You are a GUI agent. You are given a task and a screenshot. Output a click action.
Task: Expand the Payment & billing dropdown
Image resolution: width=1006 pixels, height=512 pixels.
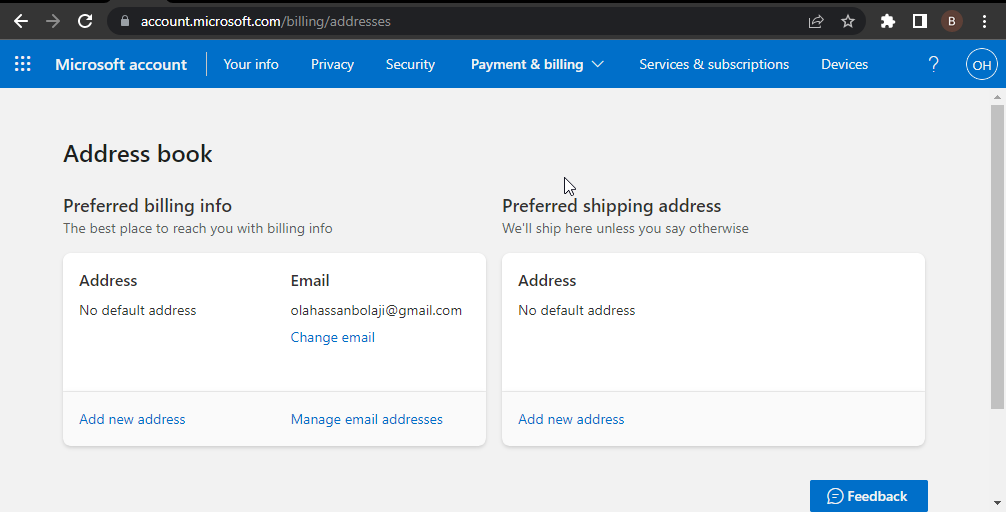[538, 64]
